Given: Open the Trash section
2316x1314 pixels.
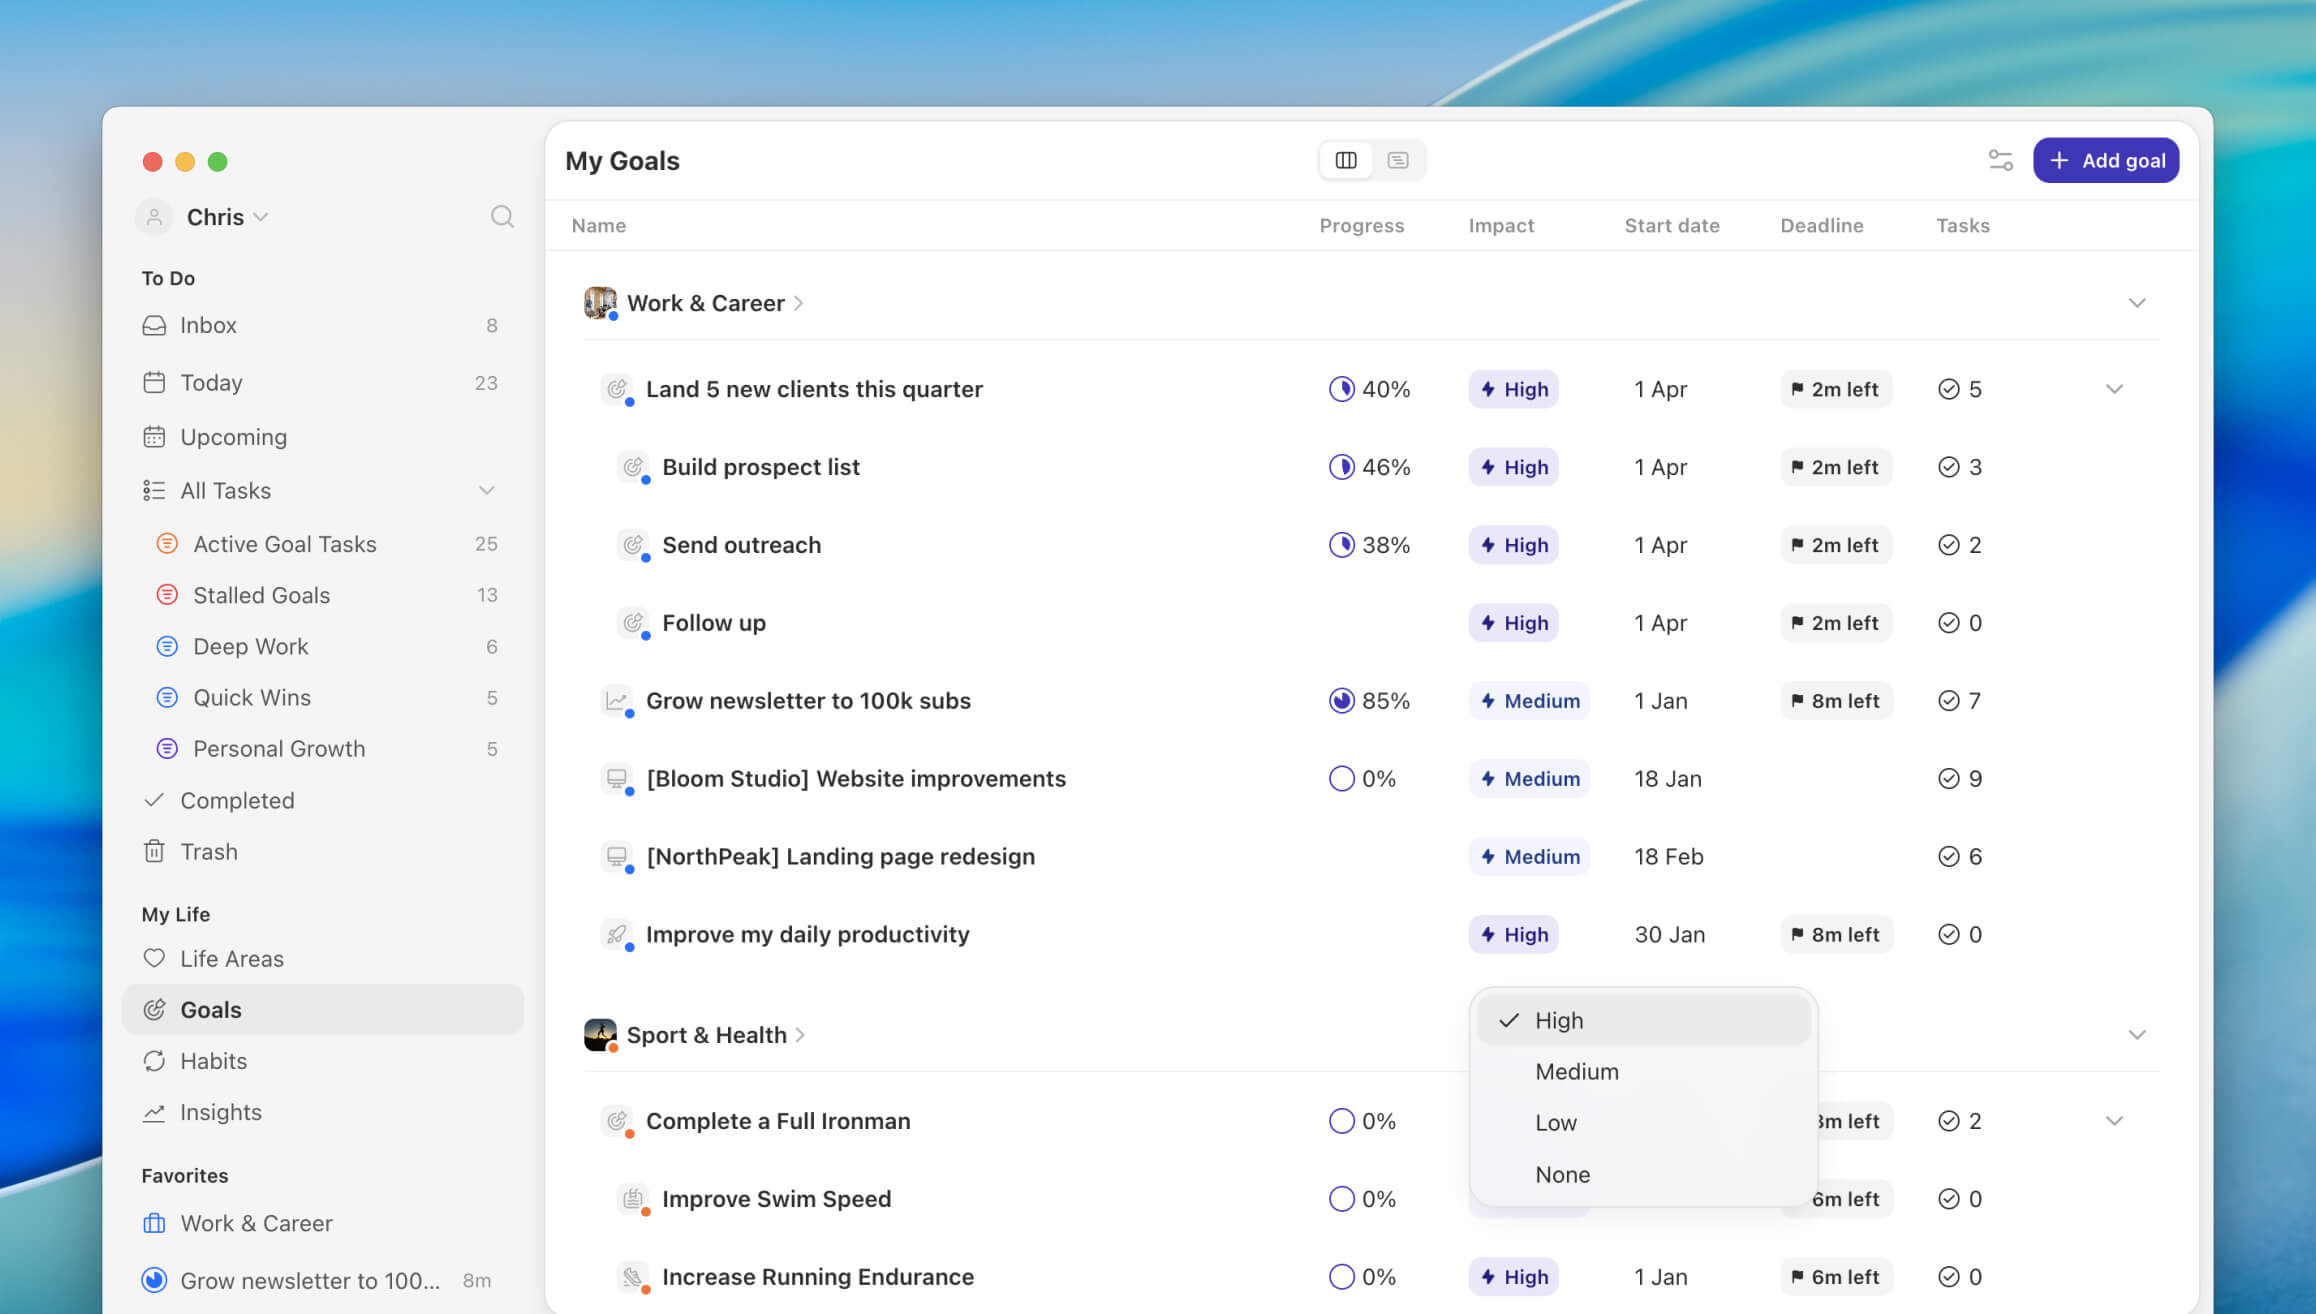Looking at the screenshot, I should [x=208, y=851].
